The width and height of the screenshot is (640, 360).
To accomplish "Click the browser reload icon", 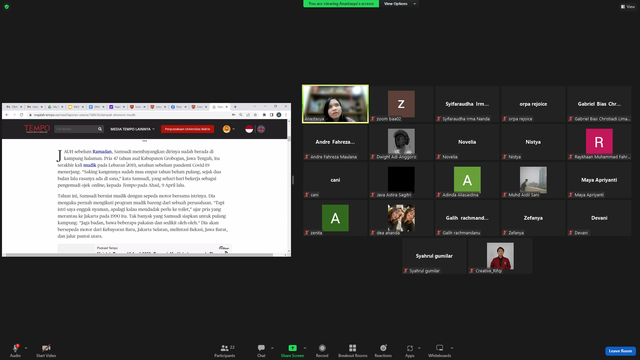I will pyautogui.click(x=21, y=115).
